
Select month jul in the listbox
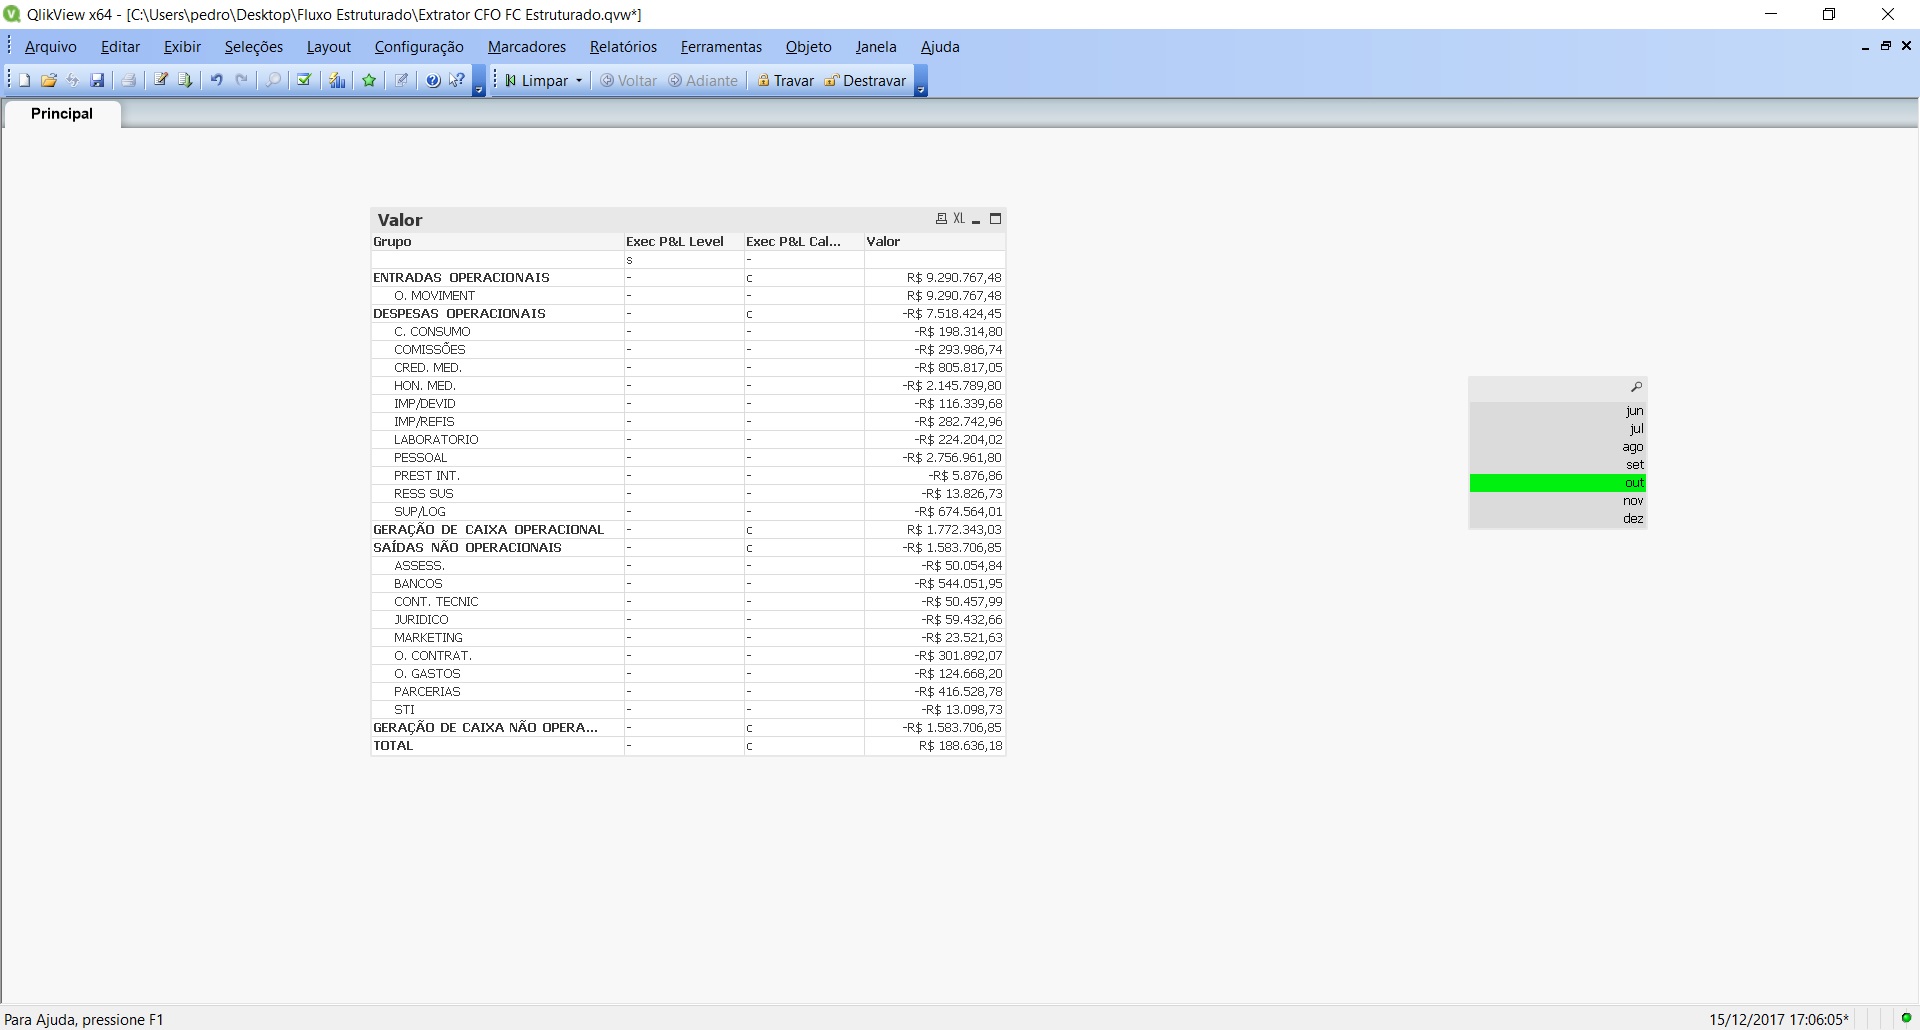point(1558,429)
